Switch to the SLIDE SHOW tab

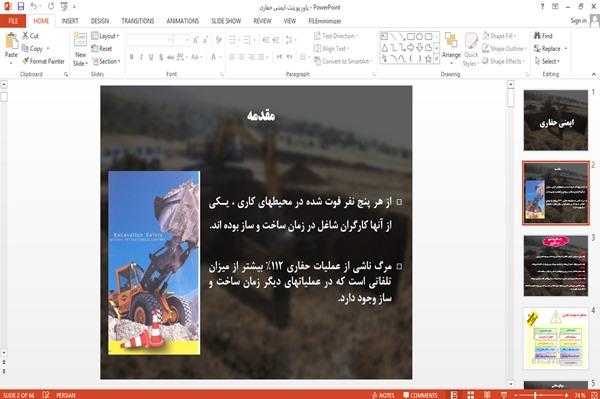click(x=226, y=21)
